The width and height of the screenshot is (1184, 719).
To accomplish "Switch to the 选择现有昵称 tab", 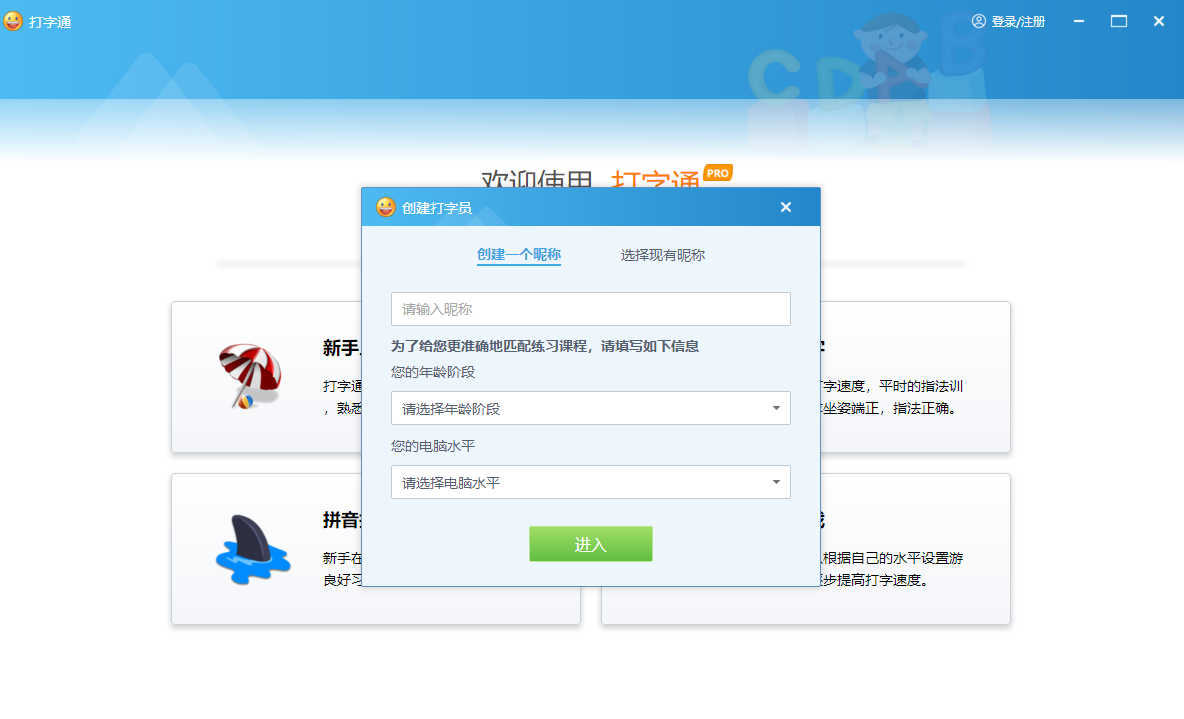I will [662, 255].
